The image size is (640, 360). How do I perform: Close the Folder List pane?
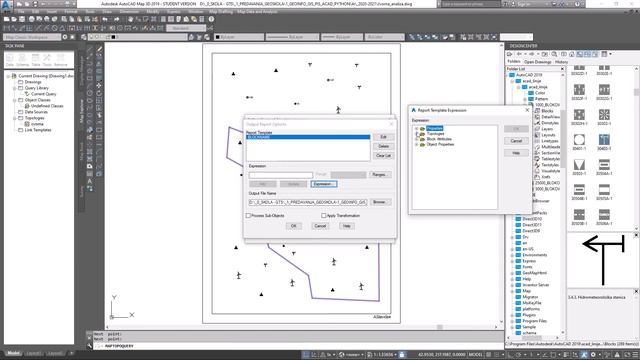(x=562, y=69)
